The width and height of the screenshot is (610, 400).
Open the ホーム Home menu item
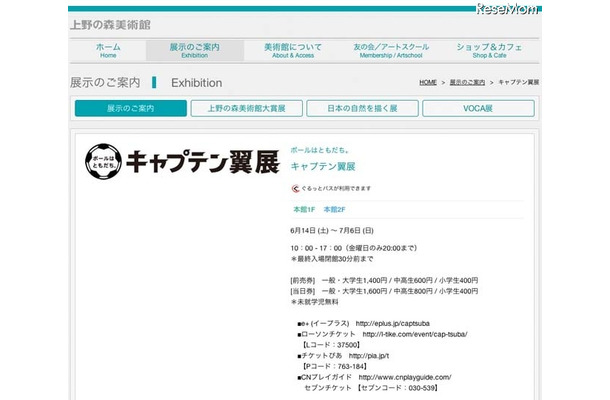pyautogui.click(x=108, y=51)
